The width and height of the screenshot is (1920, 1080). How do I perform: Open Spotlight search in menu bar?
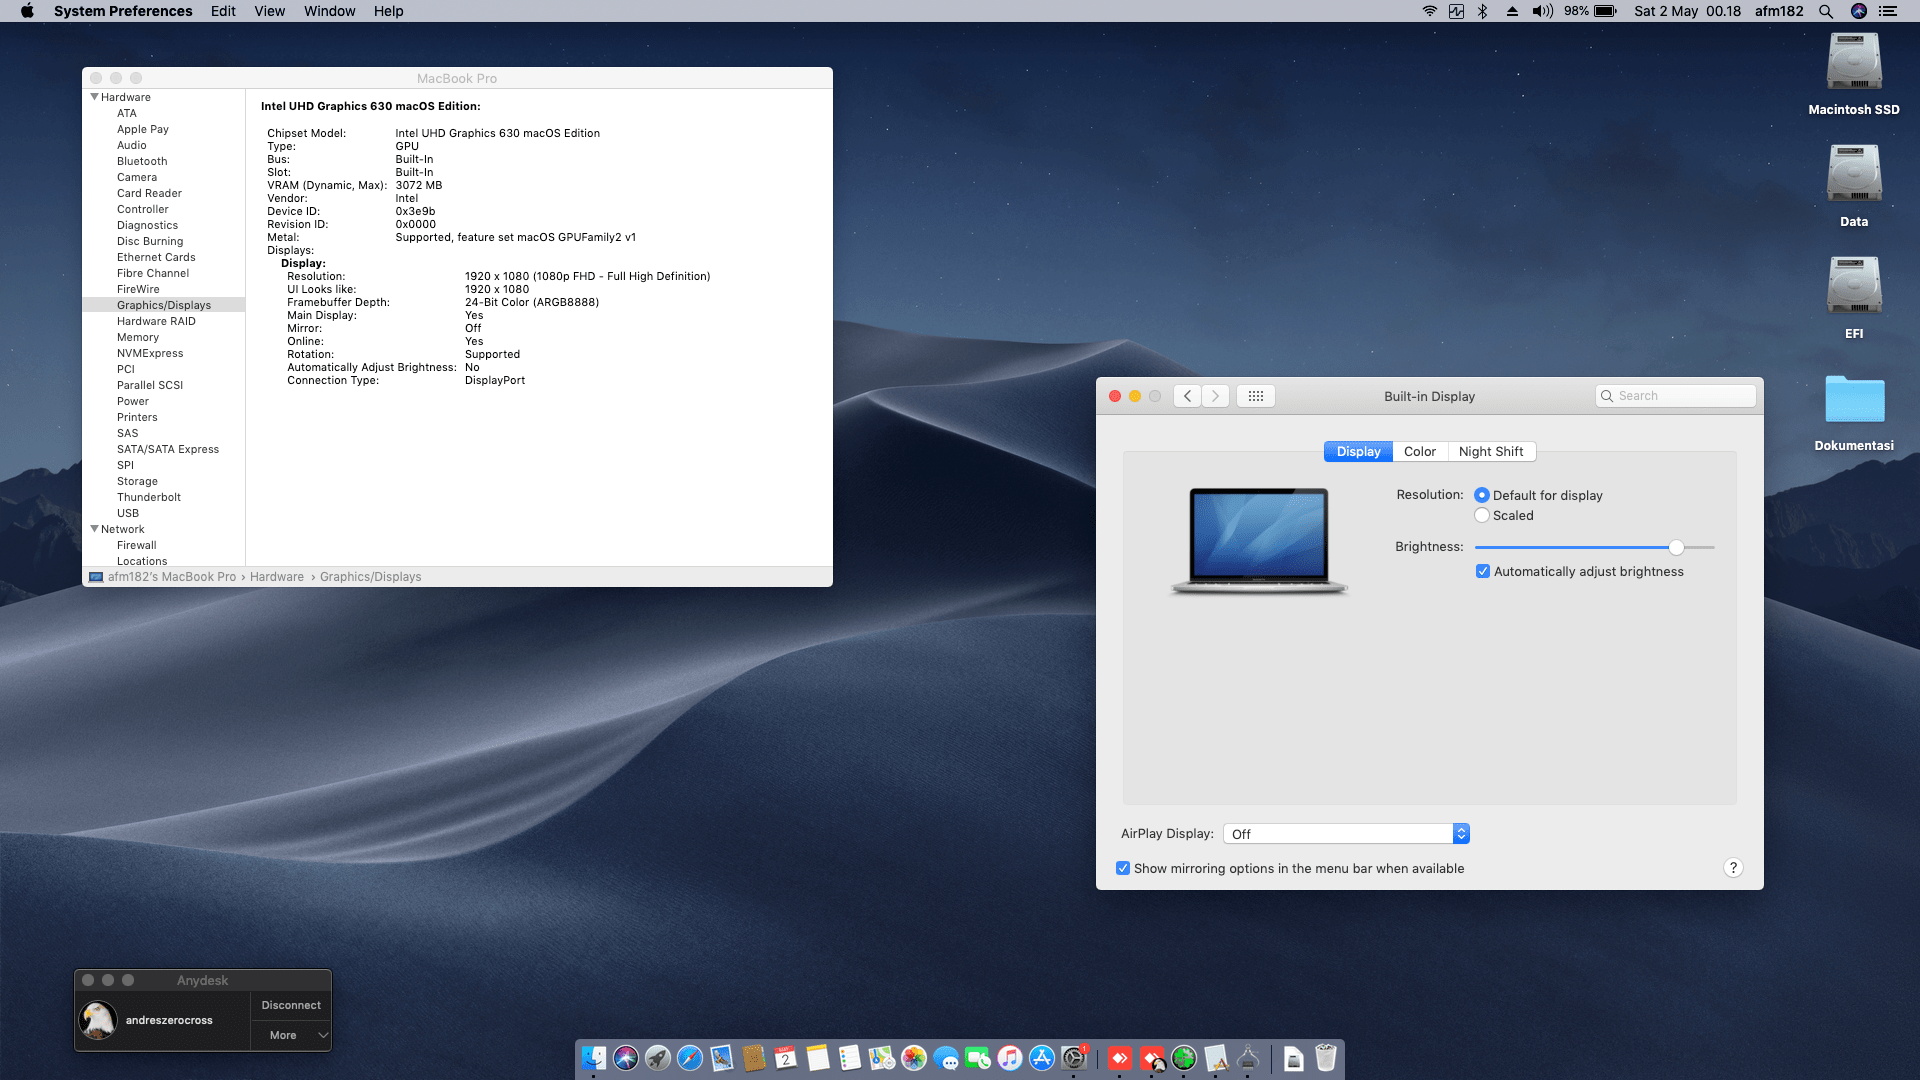tap(1826, 11)
